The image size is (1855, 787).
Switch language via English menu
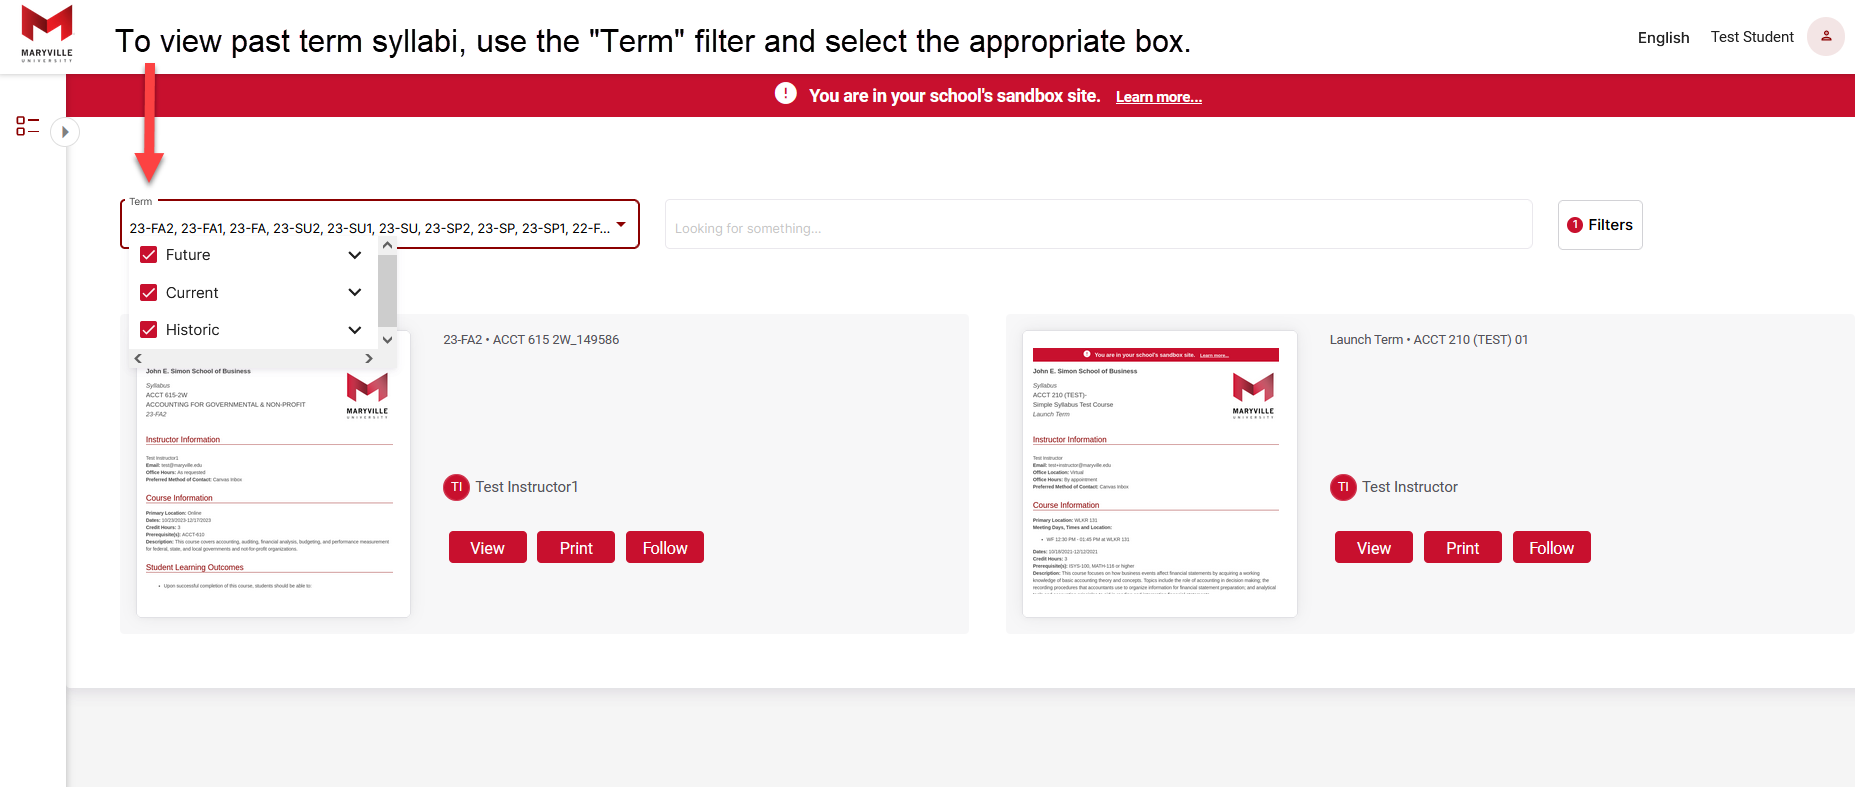click(x=1663, y=37)
